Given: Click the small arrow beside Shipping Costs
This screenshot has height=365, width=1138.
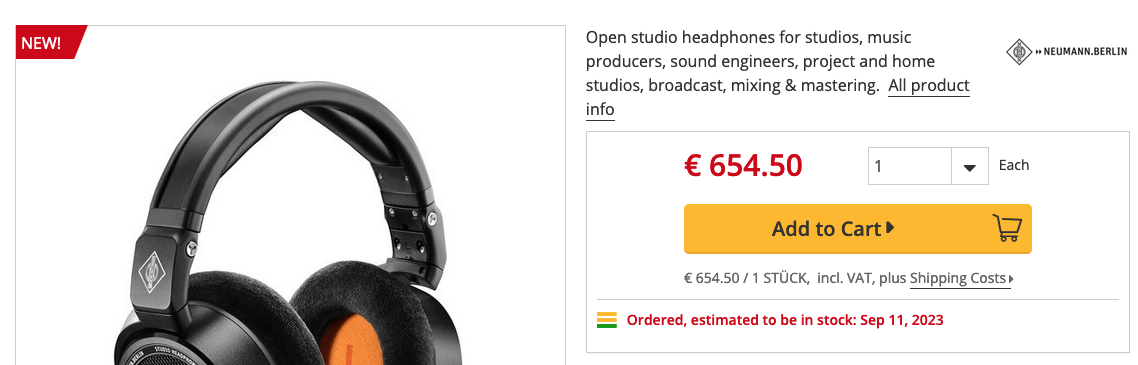Looking at the screenshot, I should click(x=1012, y=279).
